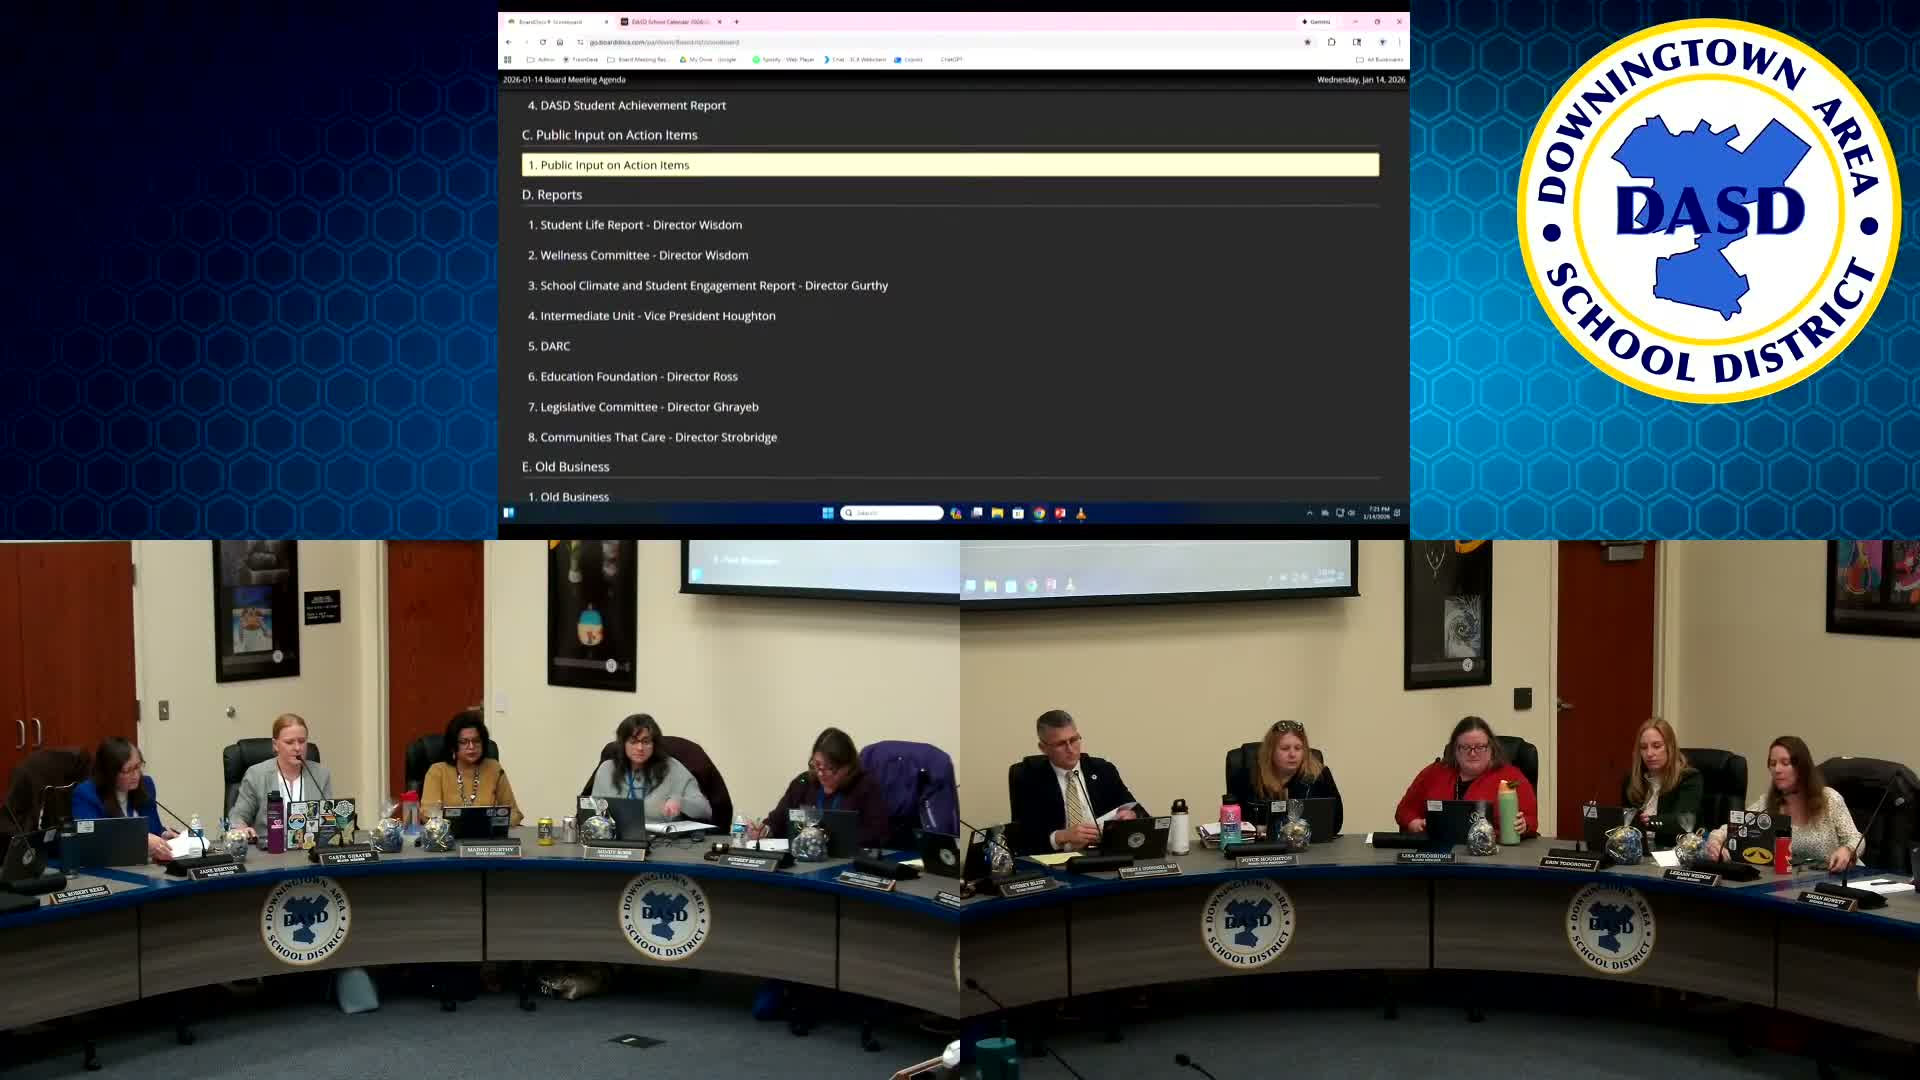Switch to DASD School Calendar tab
Image resolution: width=1920 pixels, height=1080 pixels.
pos(668,21)
